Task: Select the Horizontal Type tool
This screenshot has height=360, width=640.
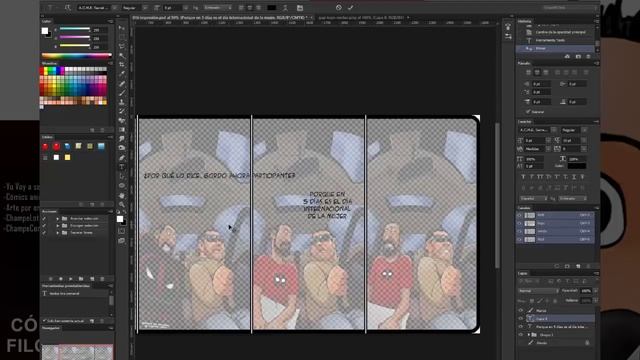Action: (122, 167)
